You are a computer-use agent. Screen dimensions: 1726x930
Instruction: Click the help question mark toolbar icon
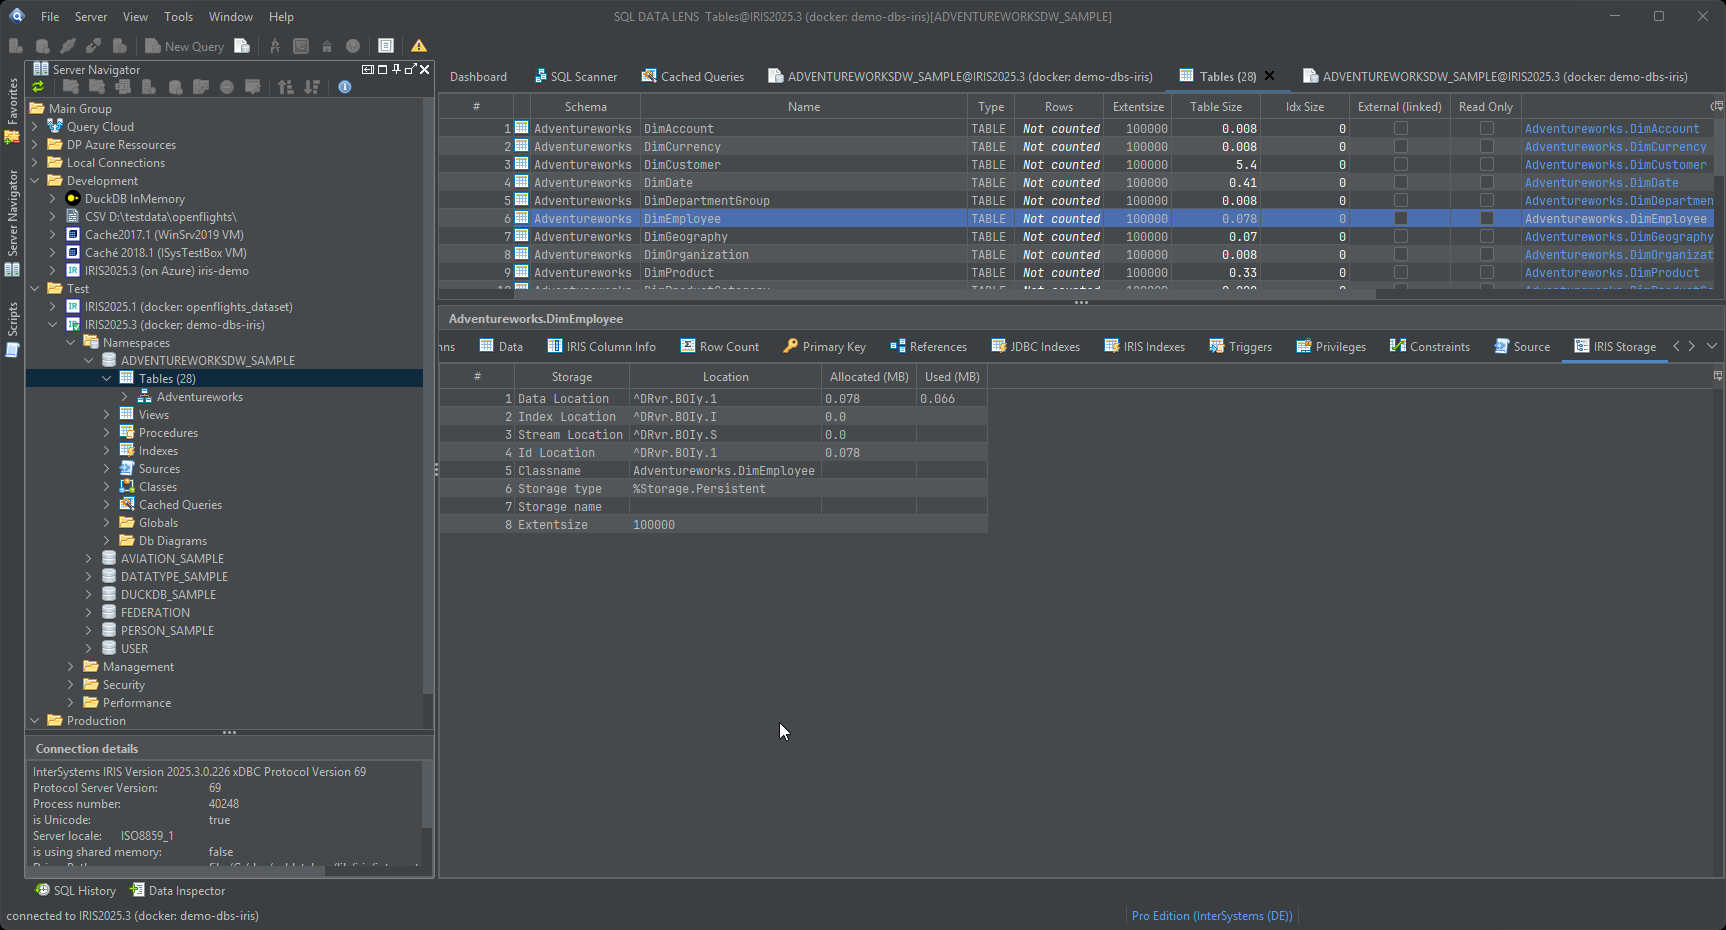(x=353, y=46)
